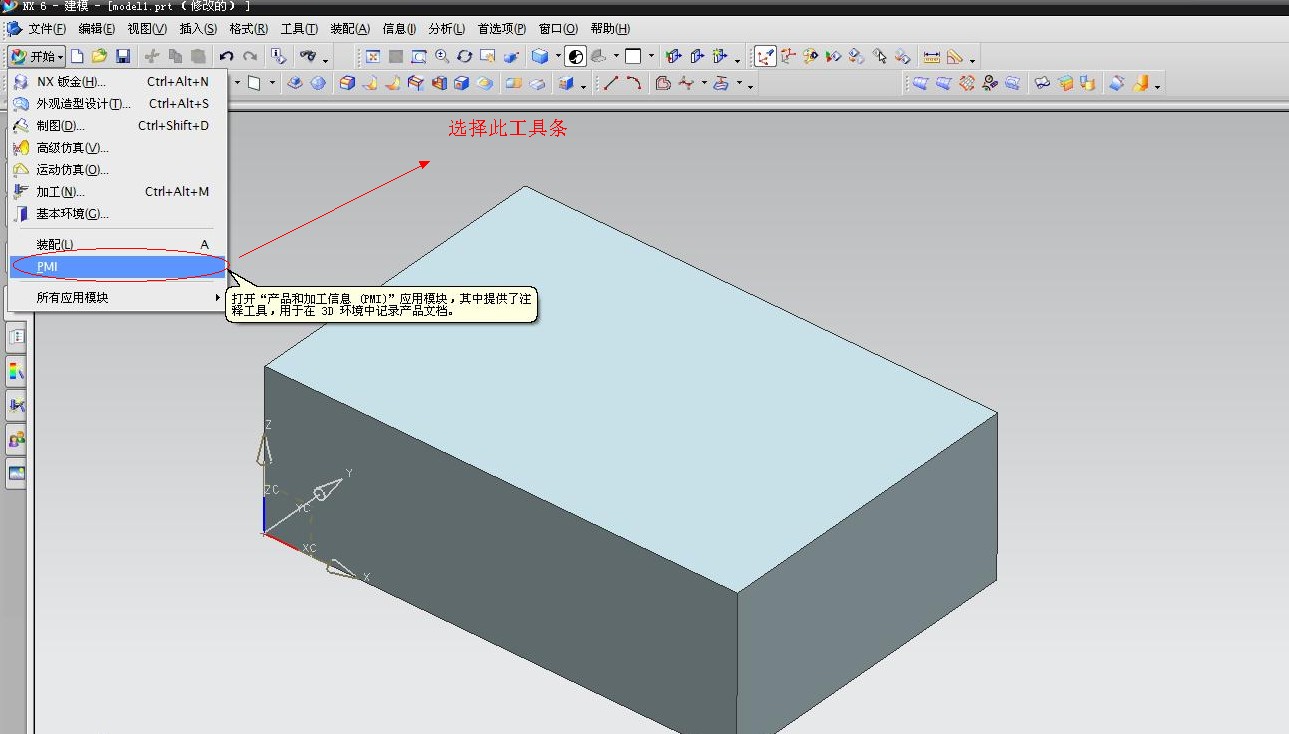The height and width of the screenshot is (734, 1289).
Task: Expand 所有应用模块 submenu
Action: 118,298
